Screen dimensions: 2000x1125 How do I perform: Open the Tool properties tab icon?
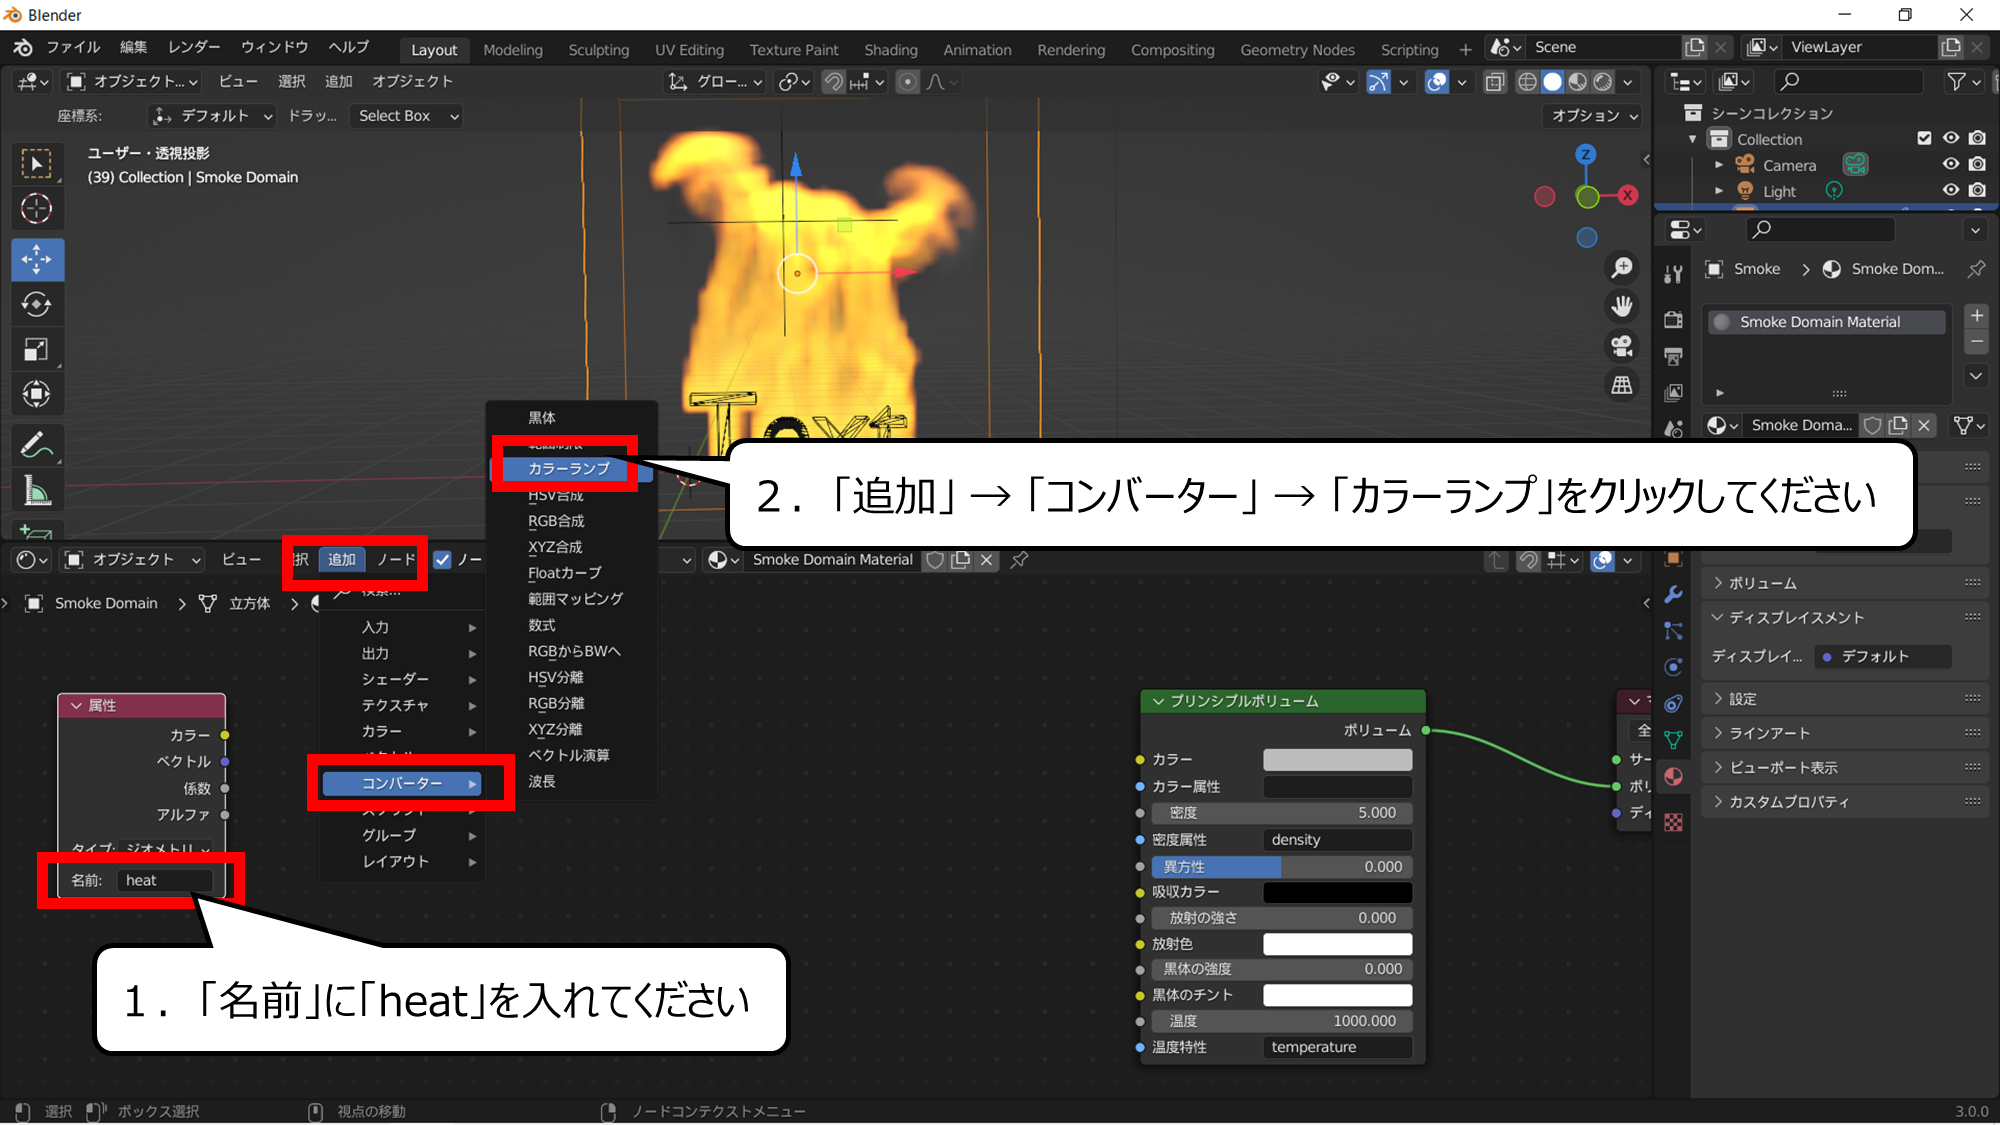point(1673,275)
